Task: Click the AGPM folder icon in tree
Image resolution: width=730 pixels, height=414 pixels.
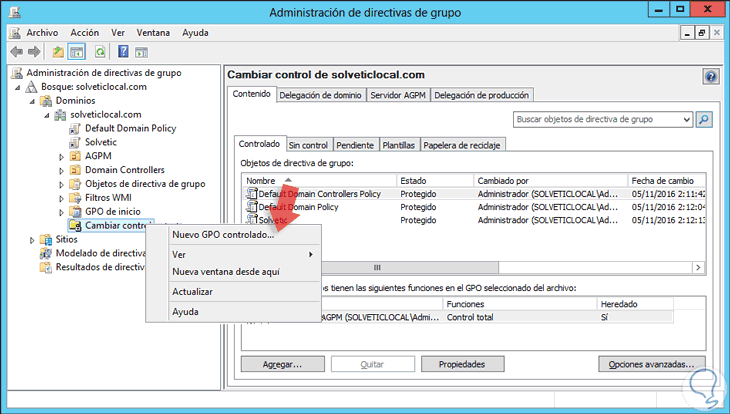Action: [75, 156]
